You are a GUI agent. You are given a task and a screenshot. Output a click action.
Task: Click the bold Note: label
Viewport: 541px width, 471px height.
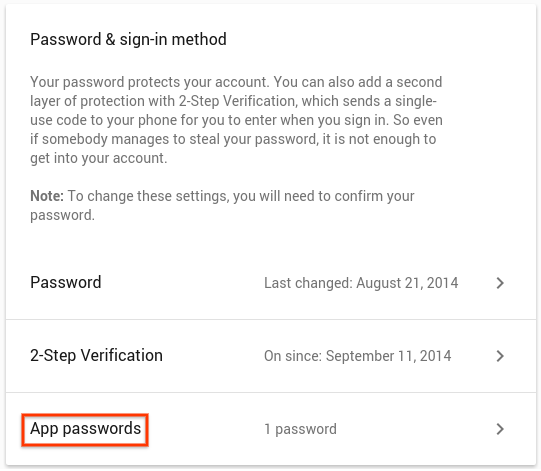point(47,196)
